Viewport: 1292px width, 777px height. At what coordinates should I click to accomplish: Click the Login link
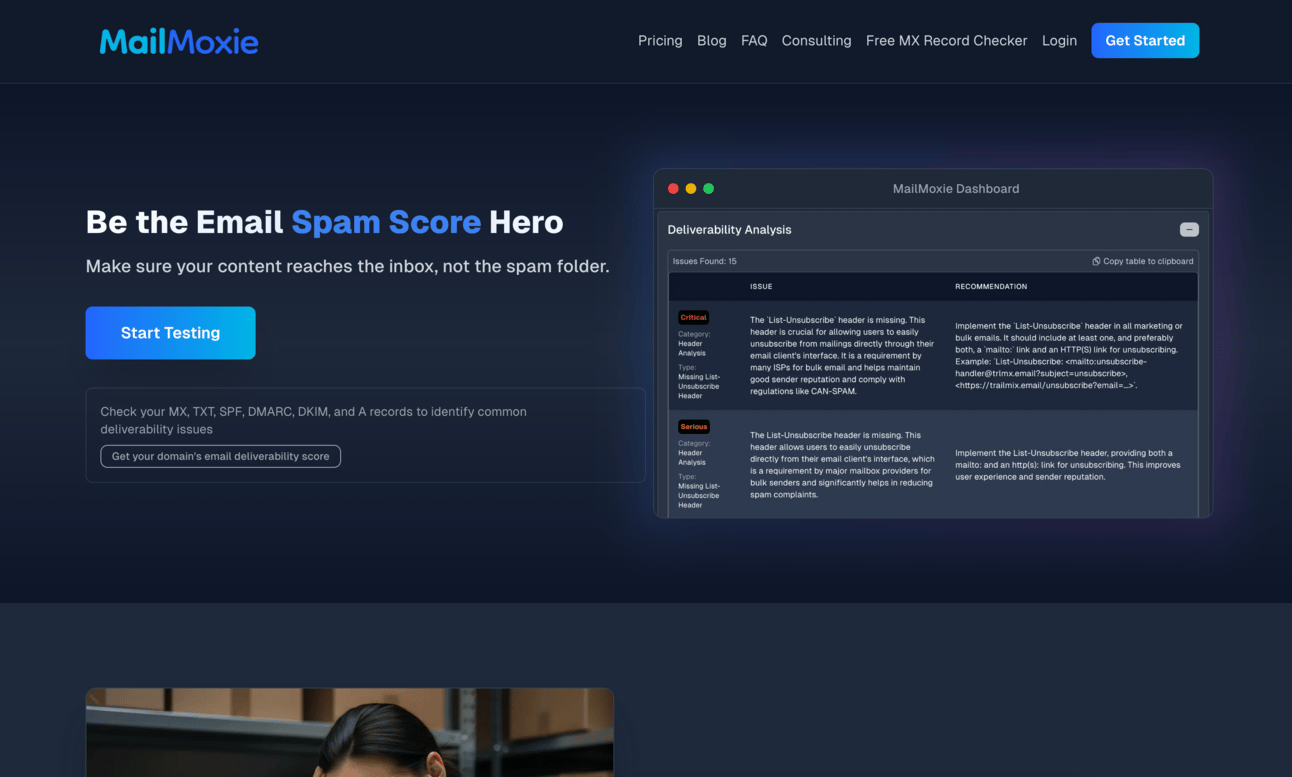(1059, 41)
